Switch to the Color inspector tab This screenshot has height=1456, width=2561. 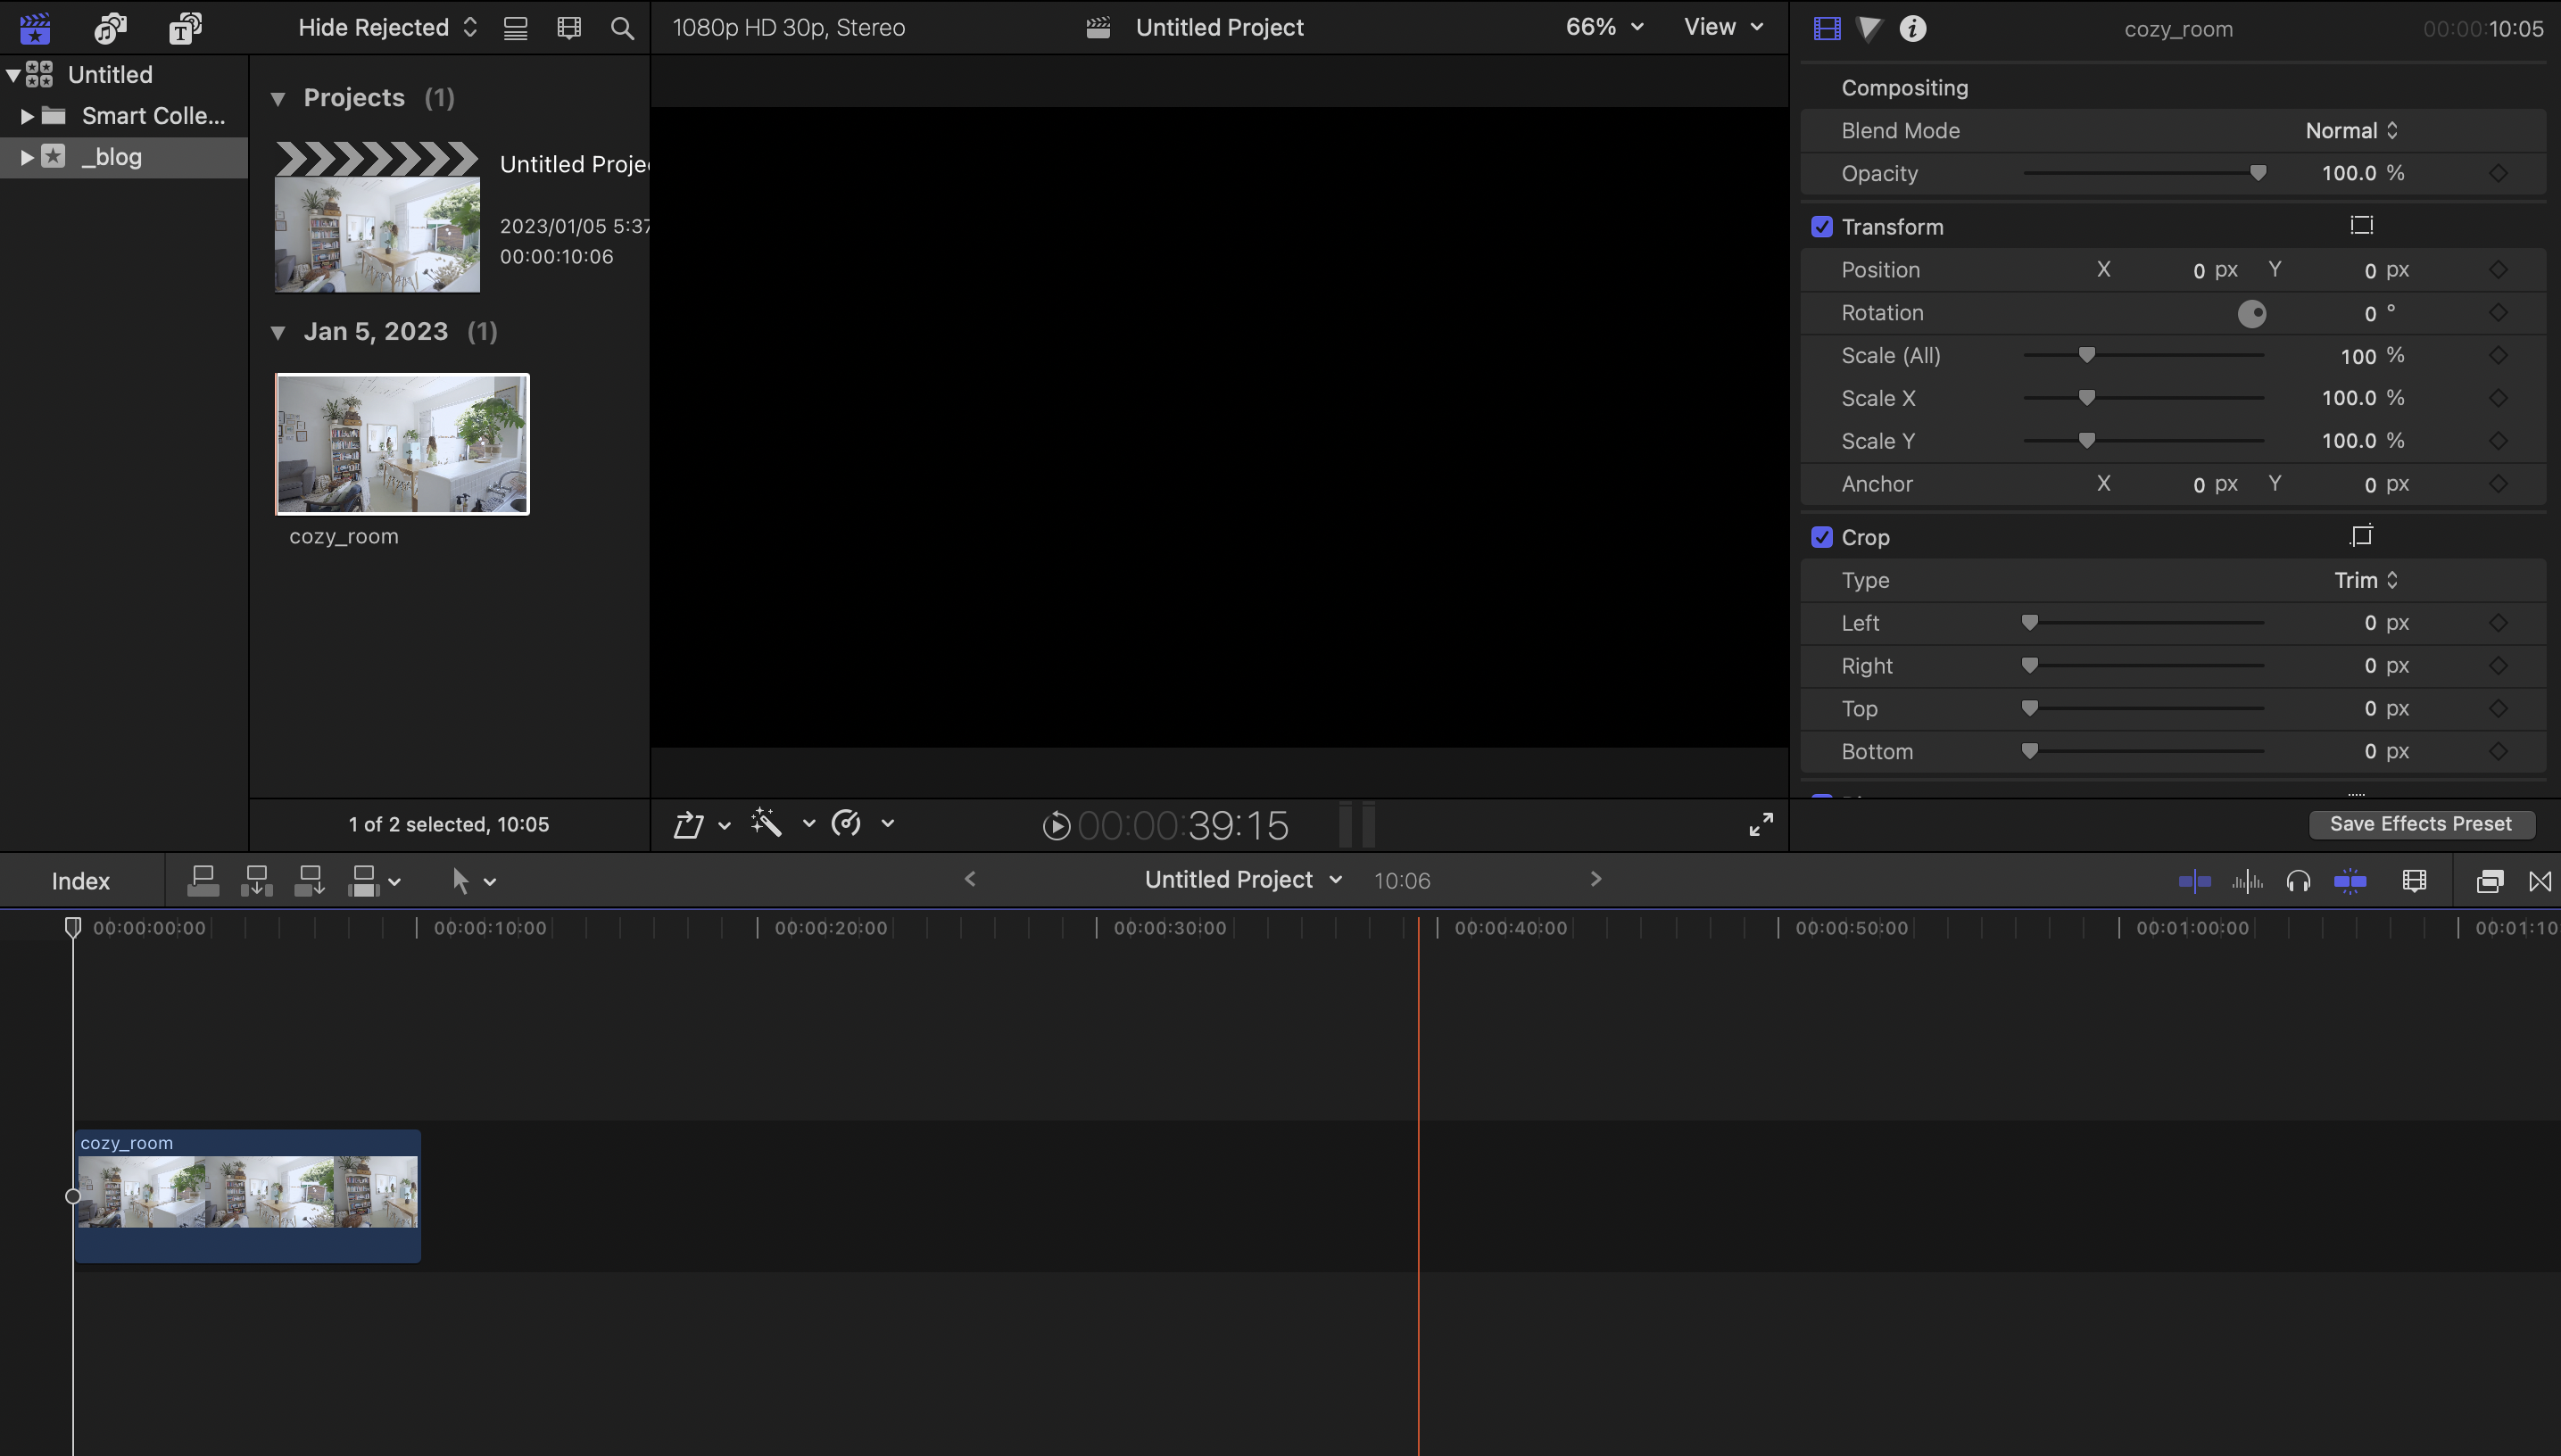pyautogui.click(x=1869, y=28)
